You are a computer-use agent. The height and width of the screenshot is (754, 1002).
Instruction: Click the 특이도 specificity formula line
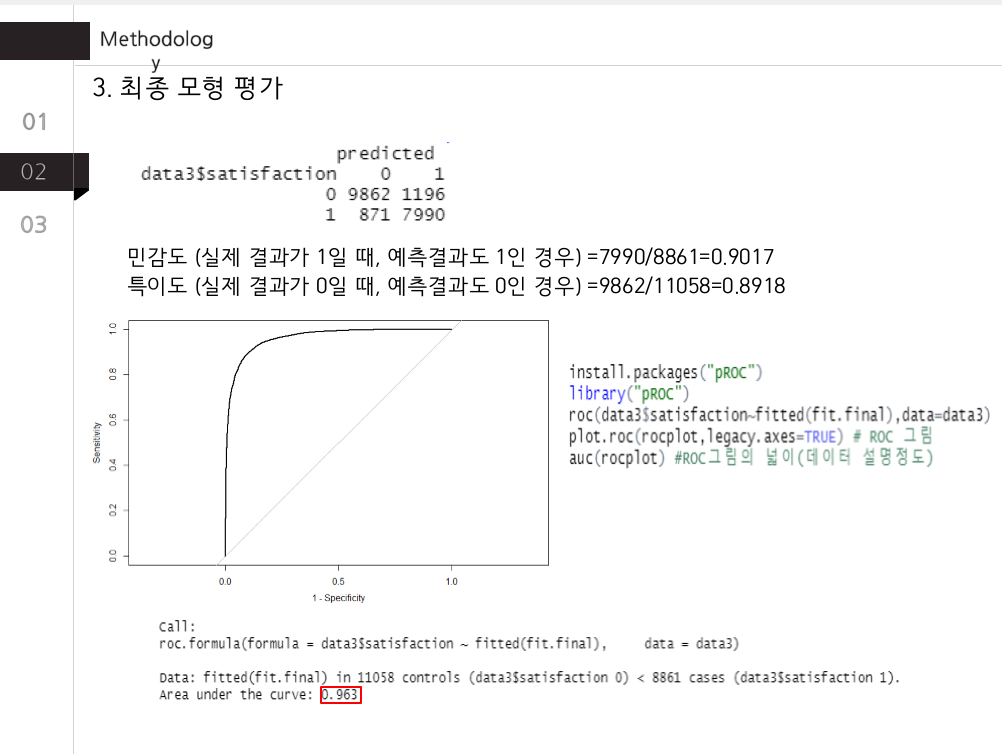click(456, 286)
